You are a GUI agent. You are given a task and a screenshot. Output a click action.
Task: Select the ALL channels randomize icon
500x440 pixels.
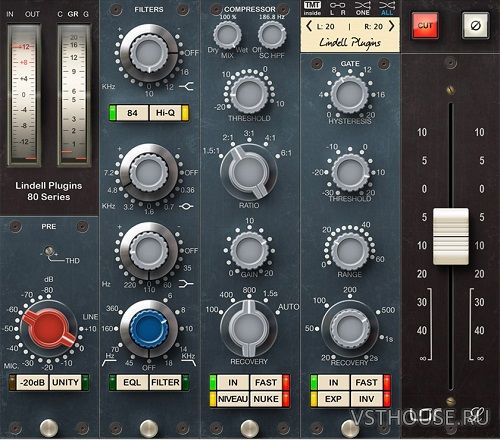387,8
